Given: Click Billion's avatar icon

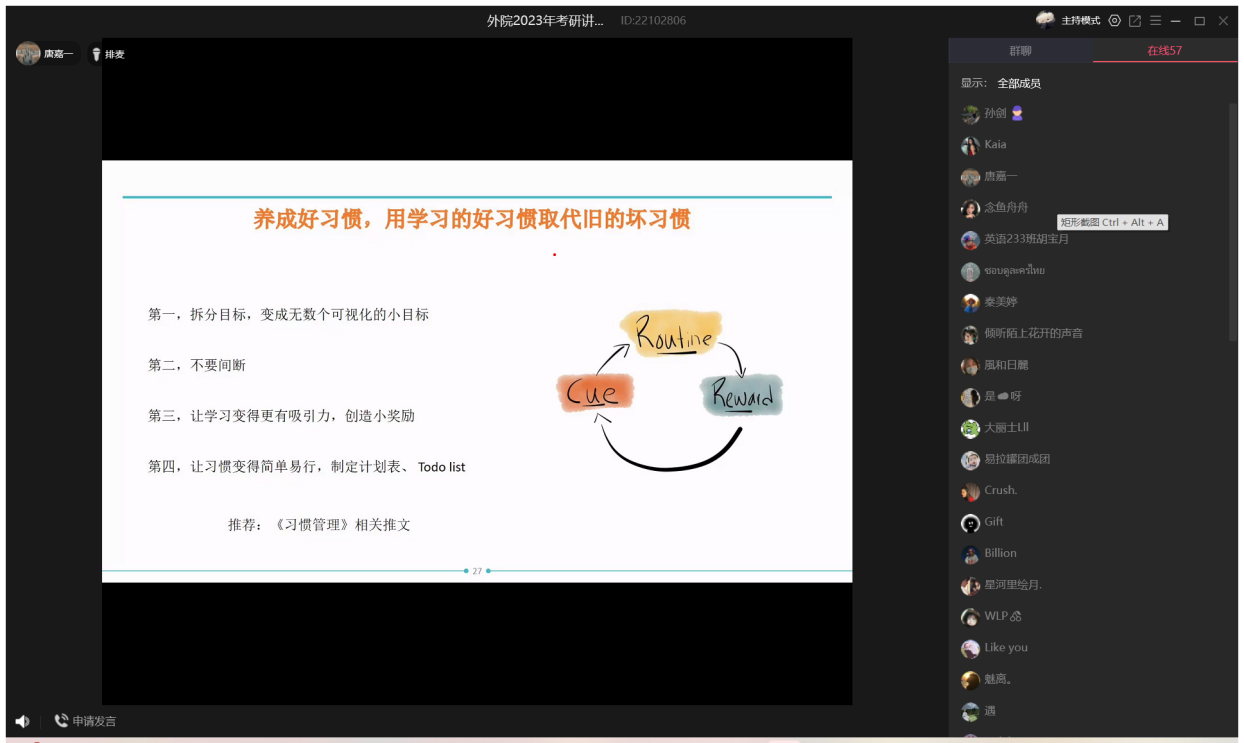Looking at the screenshot, I should tap(970, 554).
